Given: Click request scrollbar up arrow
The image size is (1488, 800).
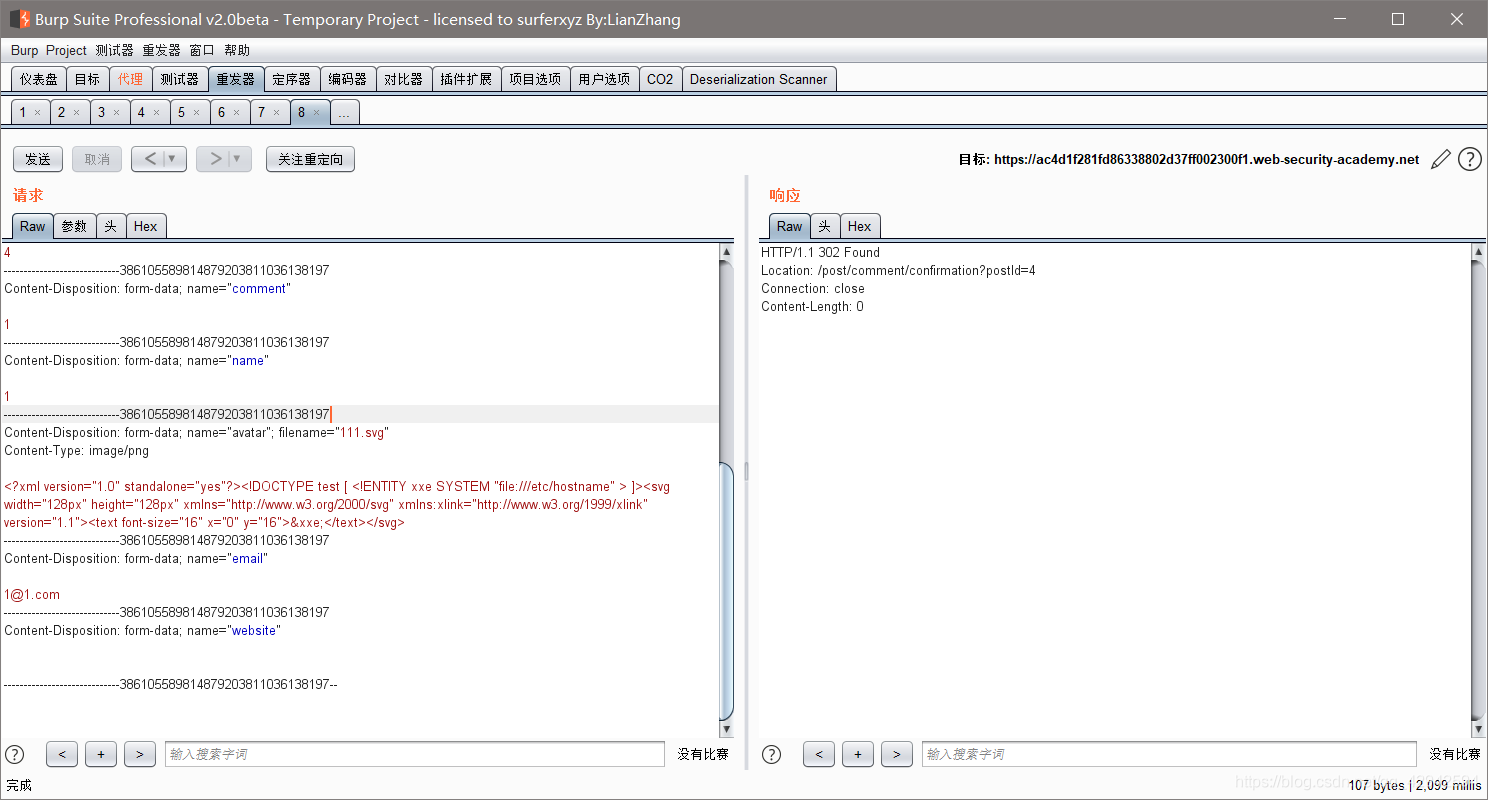Looking at the screenshot, I should [727, 252].
